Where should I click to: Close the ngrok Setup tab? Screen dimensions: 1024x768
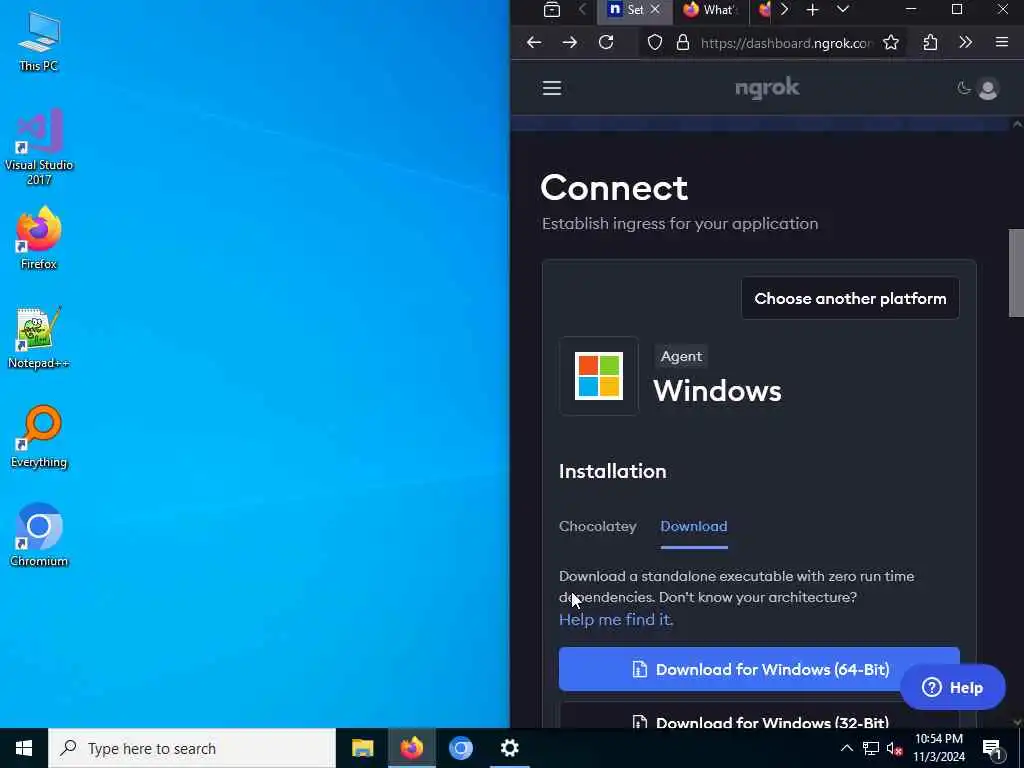655,9
